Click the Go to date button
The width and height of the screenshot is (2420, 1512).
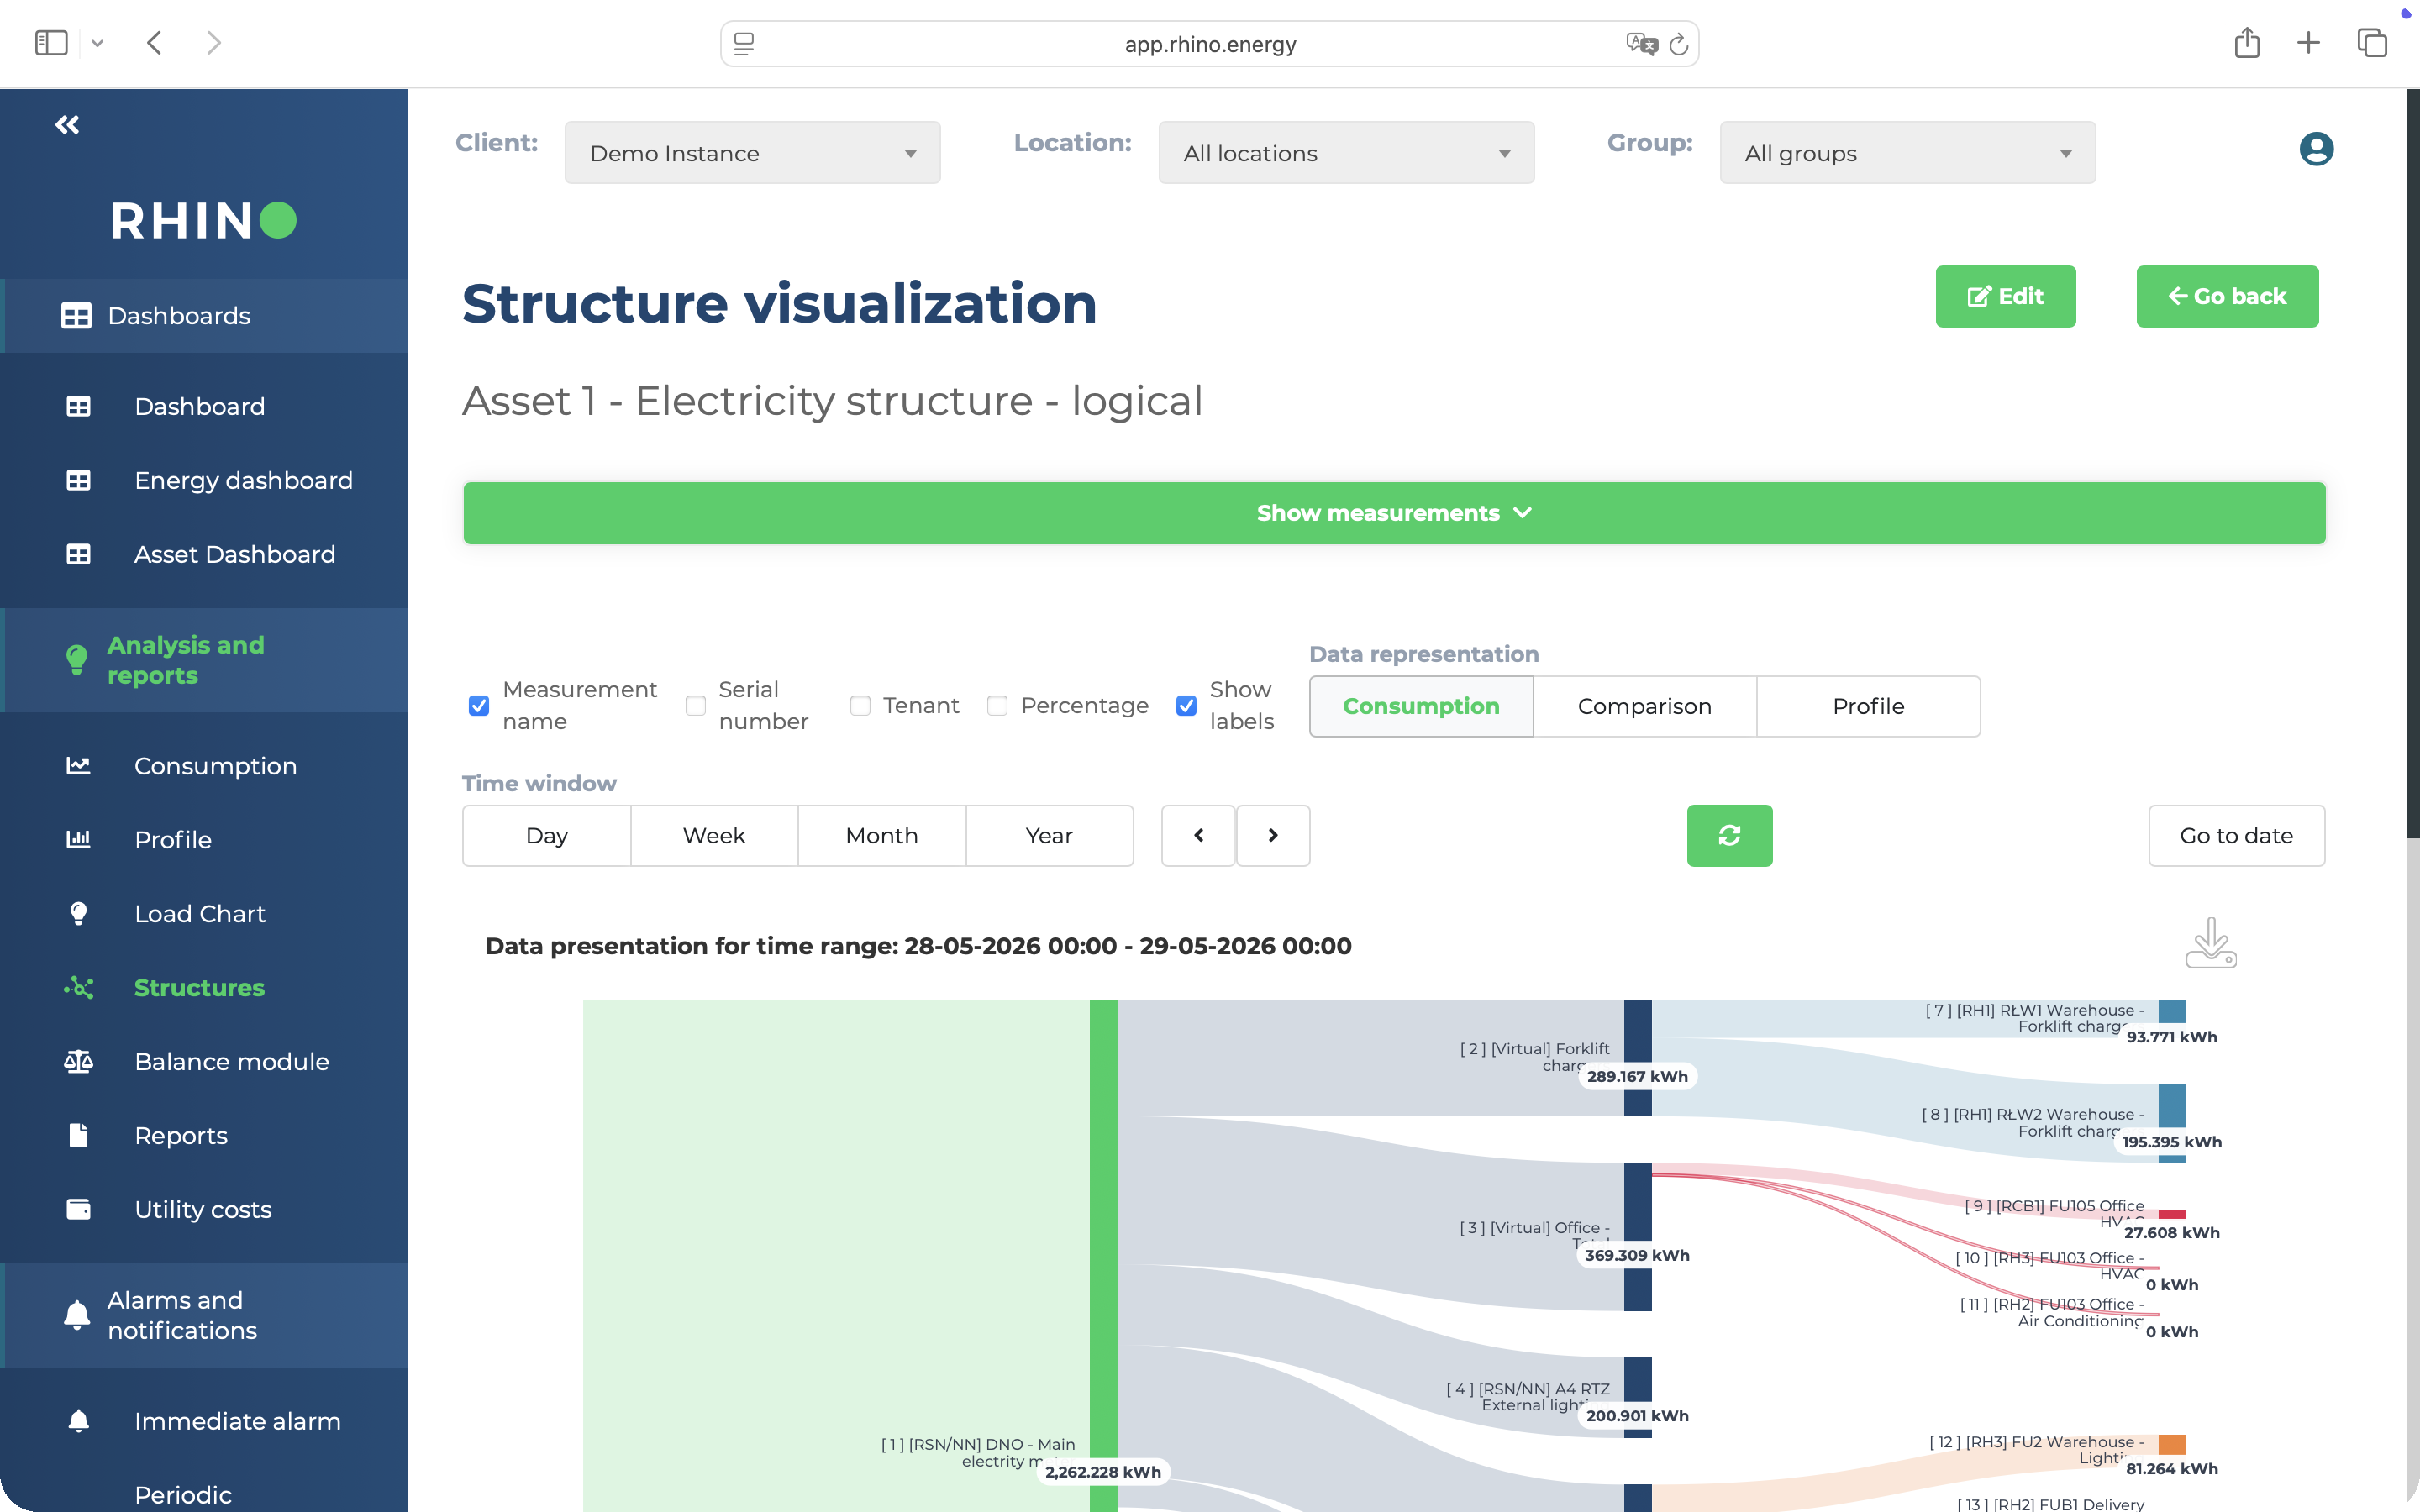pos(2236,835)
